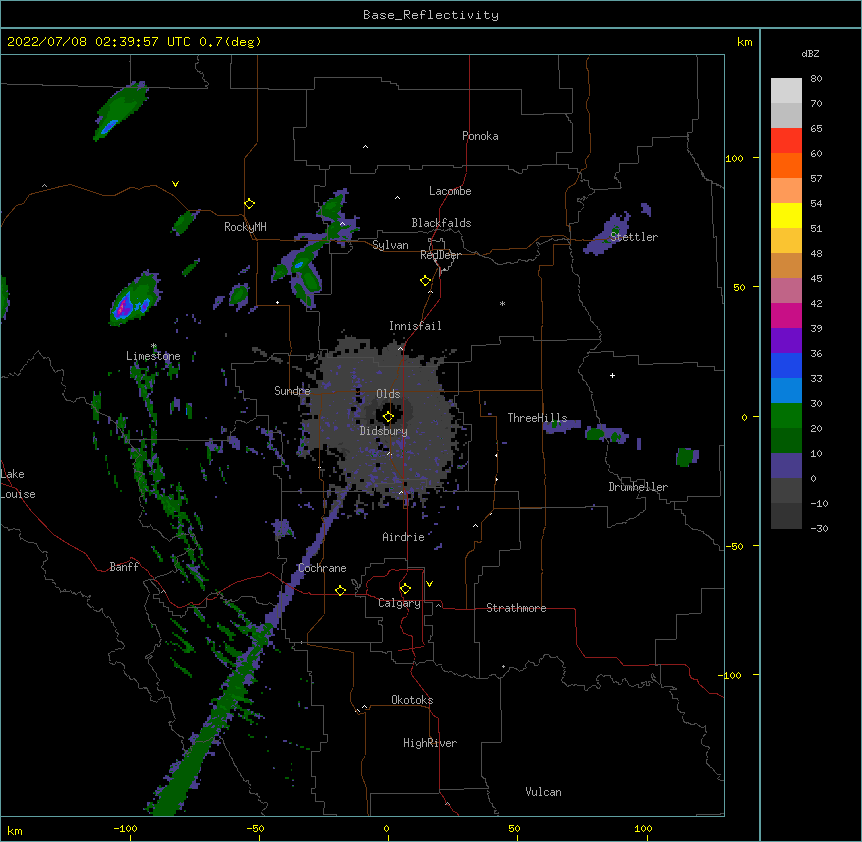Image resolution: width=862 pixels, height=842 pixels.
Task: Select the green echo cell east of ThreeHills
Action: pos(595,434)
